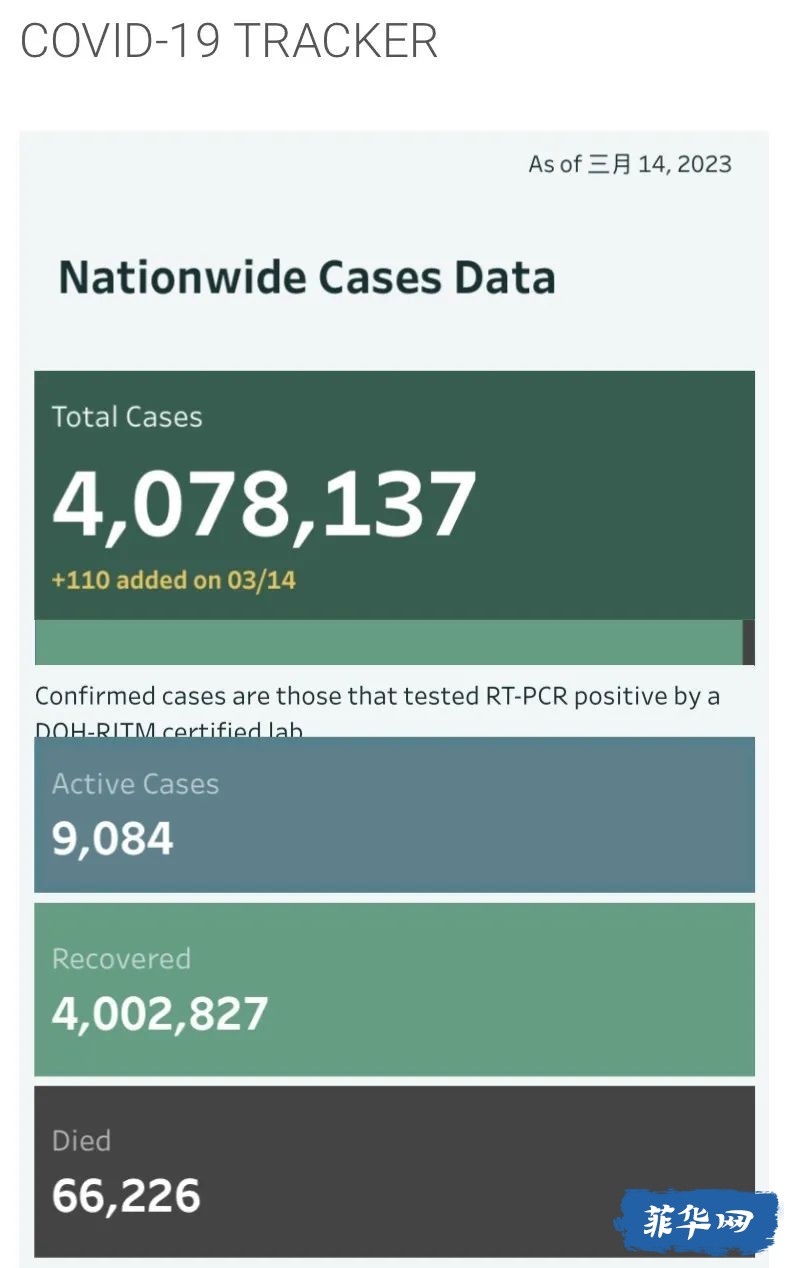789x1268 pixels.
Task: Click the 66,226 deaths figure
Action: tap(126, 1196)
